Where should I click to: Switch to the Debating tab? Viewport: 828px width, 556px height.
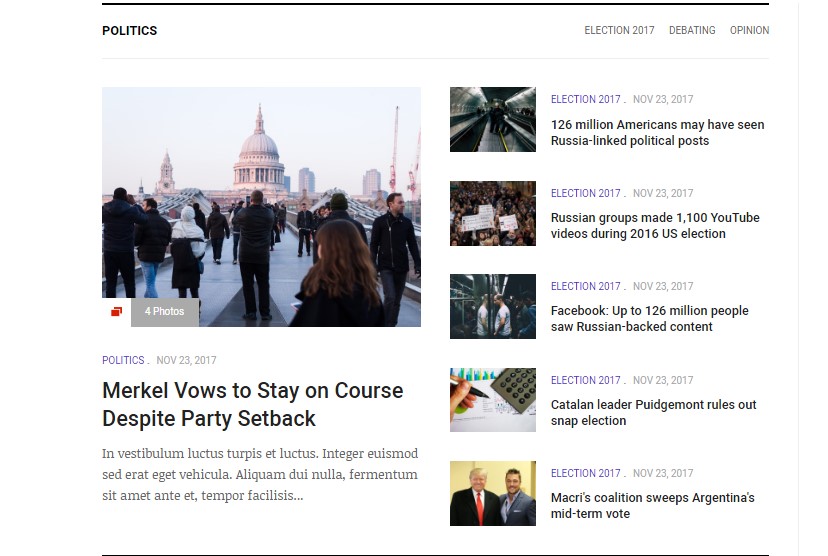(x=692, y=31)
